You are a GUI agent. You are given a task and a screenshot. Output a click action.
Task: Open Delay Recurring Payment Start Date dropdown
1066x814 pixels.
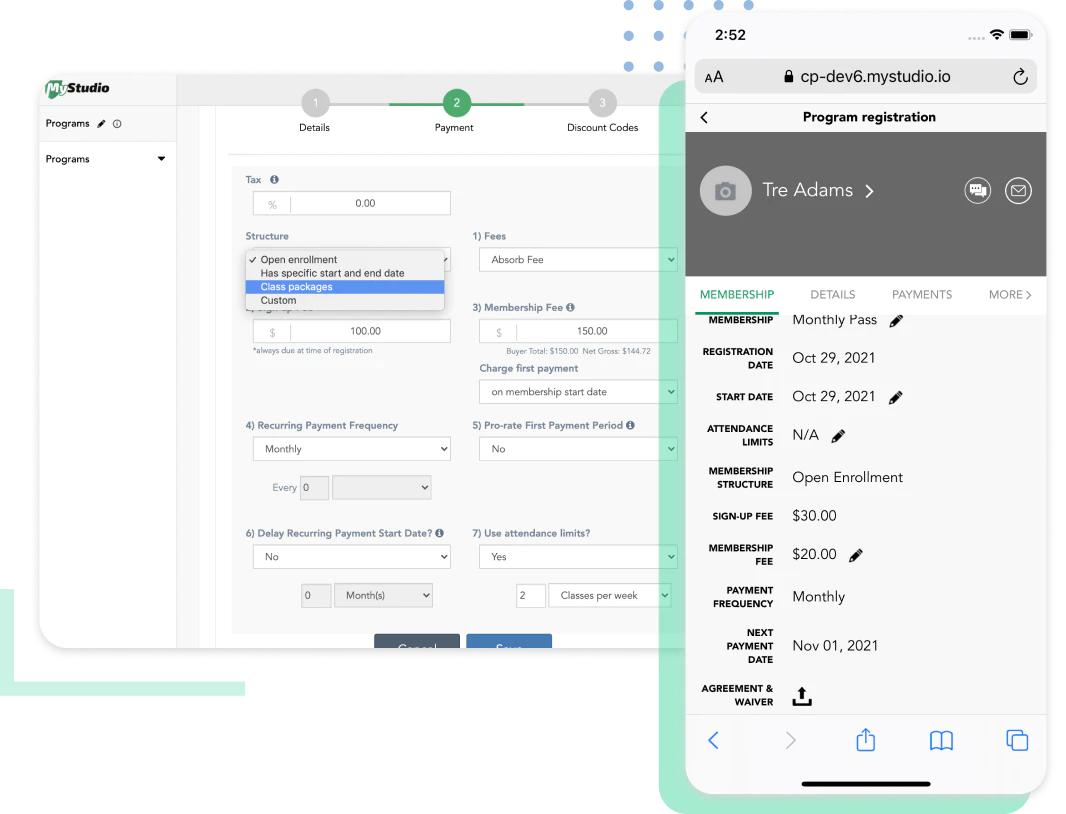tap(351, 556)
